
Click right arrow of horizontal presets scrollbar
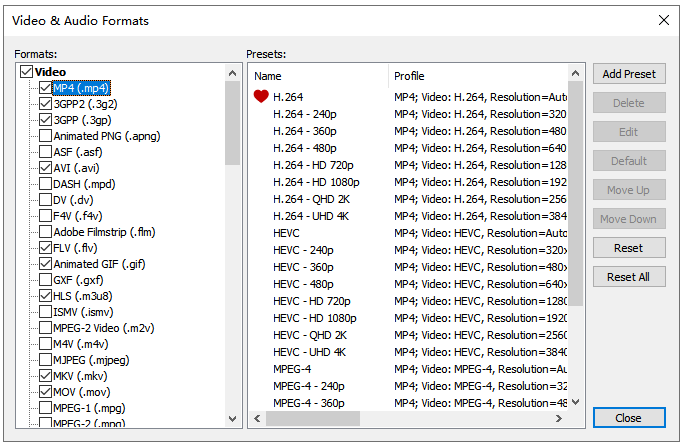coord(560,418)
